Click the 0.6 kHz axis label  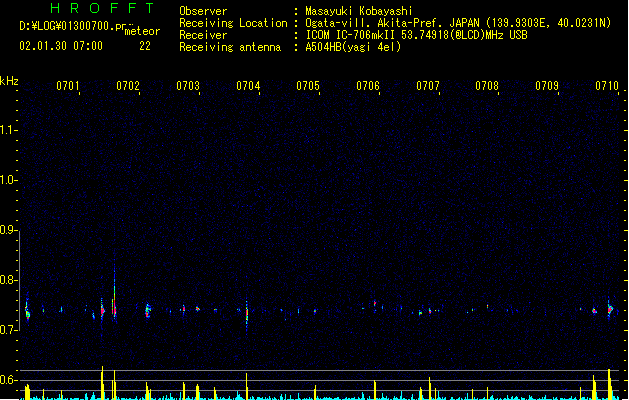8,380
